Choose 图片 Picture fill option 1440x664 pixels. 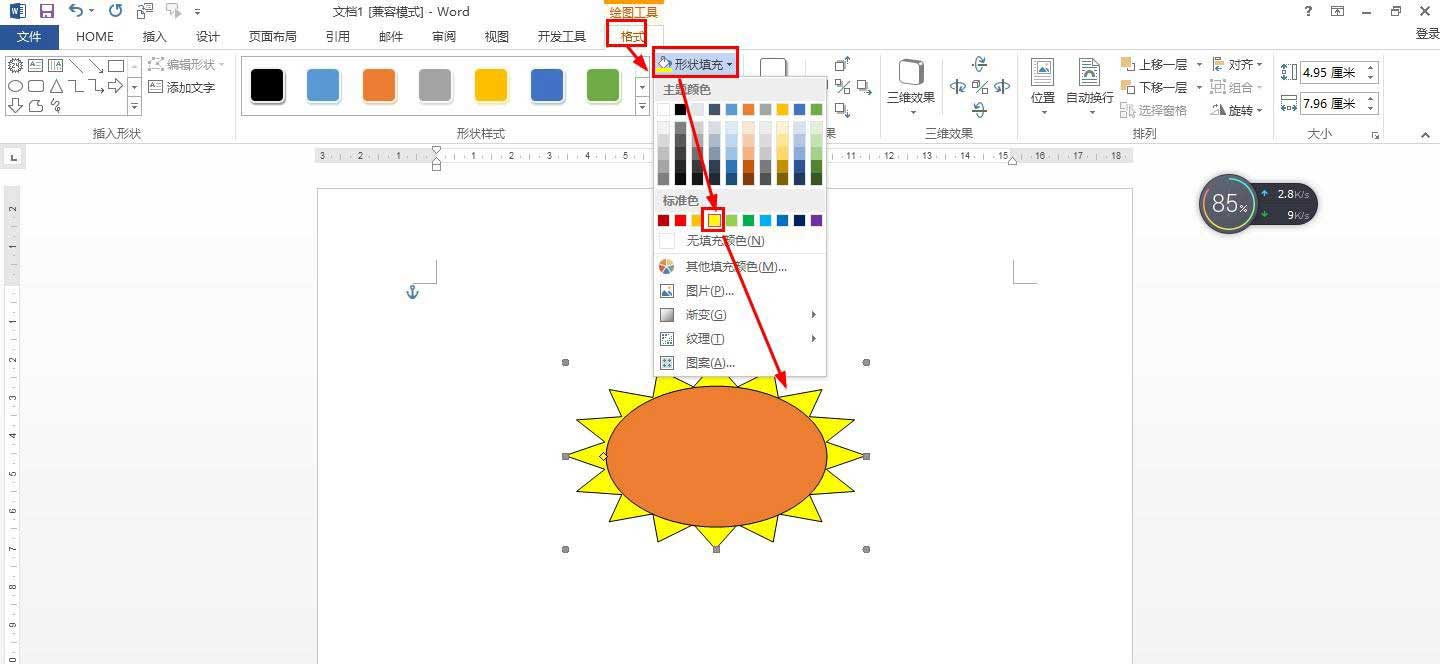[x=740, y=291]
